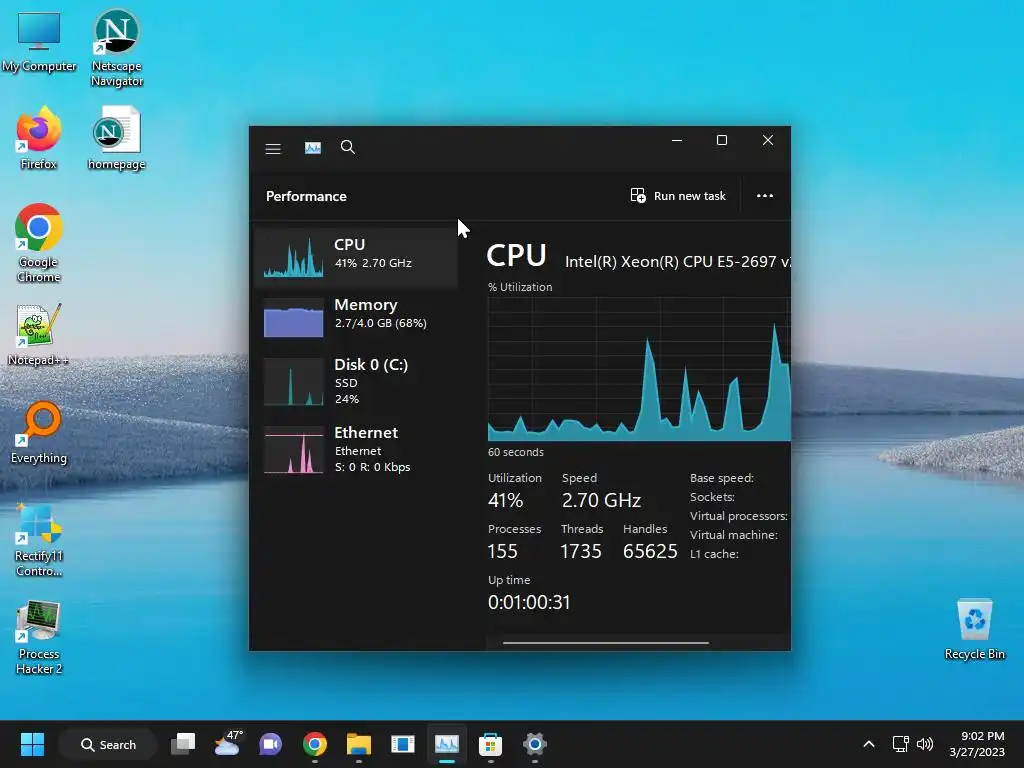This screenshot has height=768, width=1024.
Task: Select Disk 0 (C:) performance entry
Action: tap(356, 382)
